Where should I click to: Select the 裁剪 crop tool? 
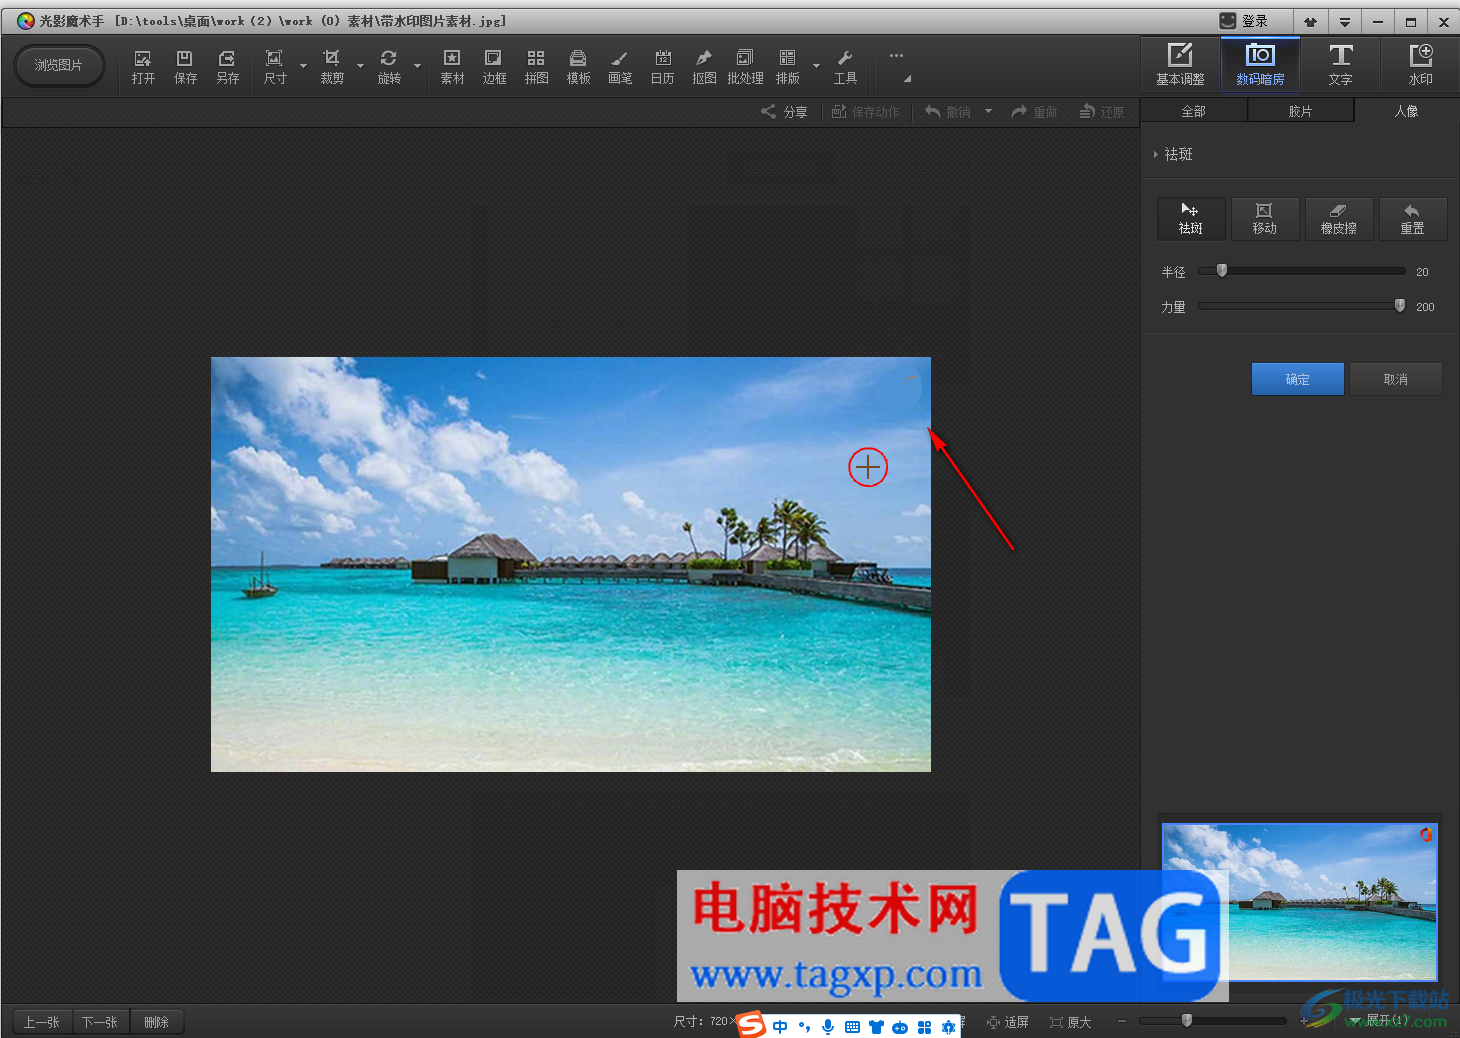332,67
